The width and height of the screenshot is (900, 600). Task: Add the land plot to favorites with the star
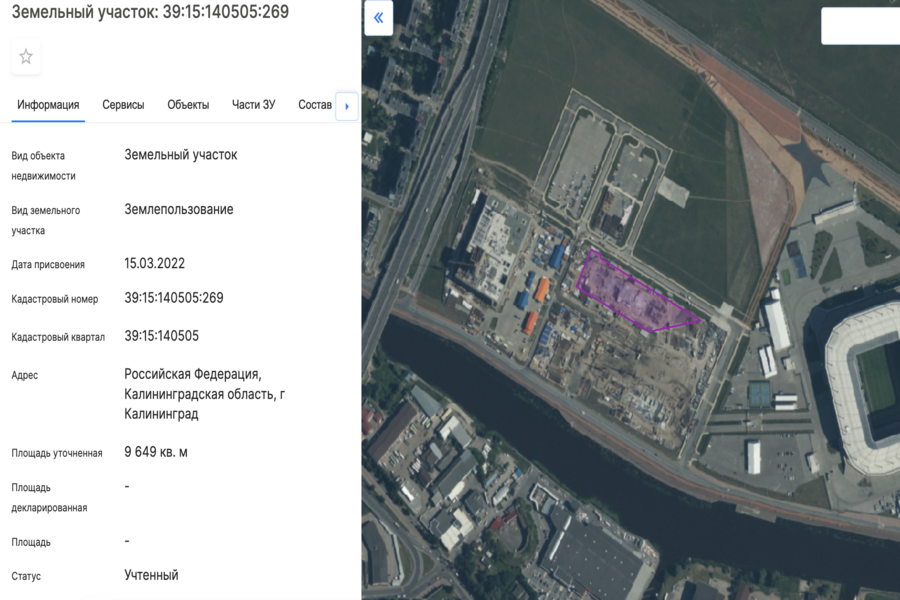pos(26,57)
